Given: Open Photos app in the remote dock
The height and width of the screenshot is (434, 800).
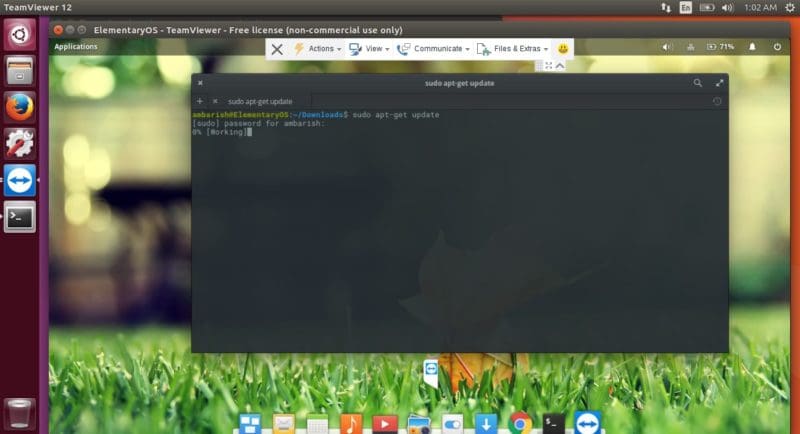Looking at the screenshot, I should coord(419,424).
